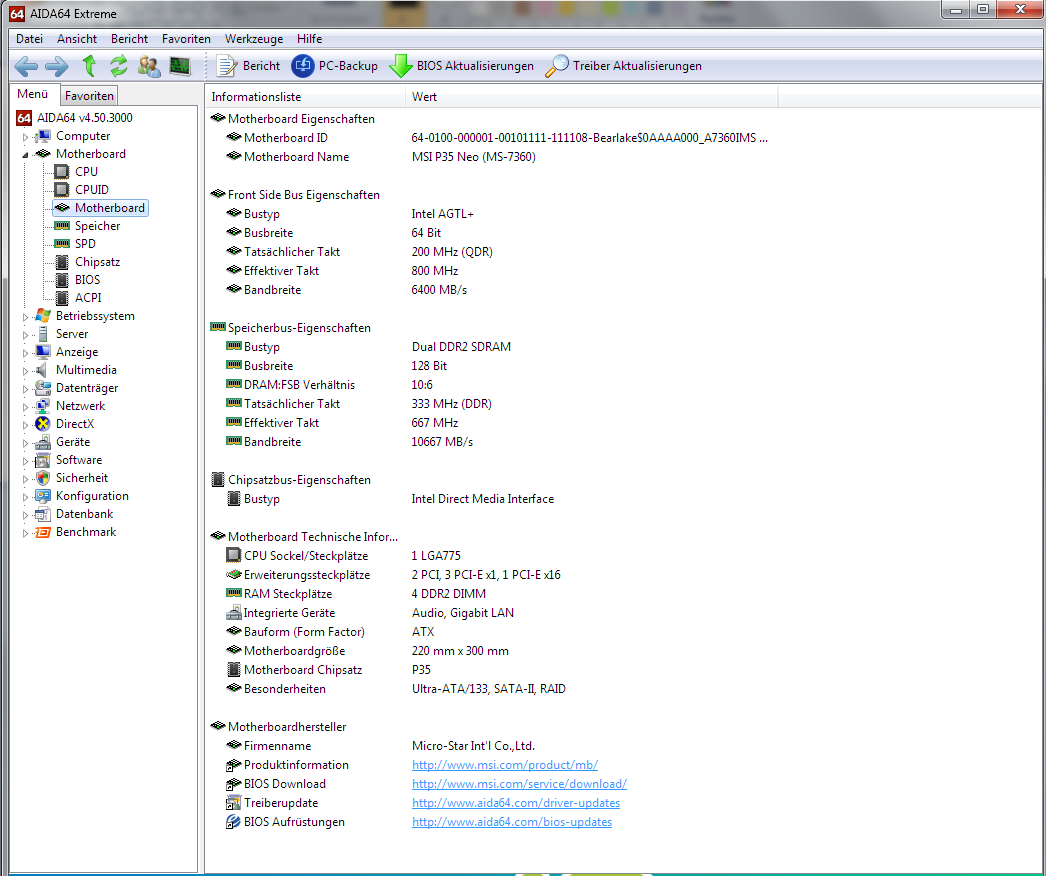Open Datei menu
This screenshot has height=876, width=1046.
point(29,39)
